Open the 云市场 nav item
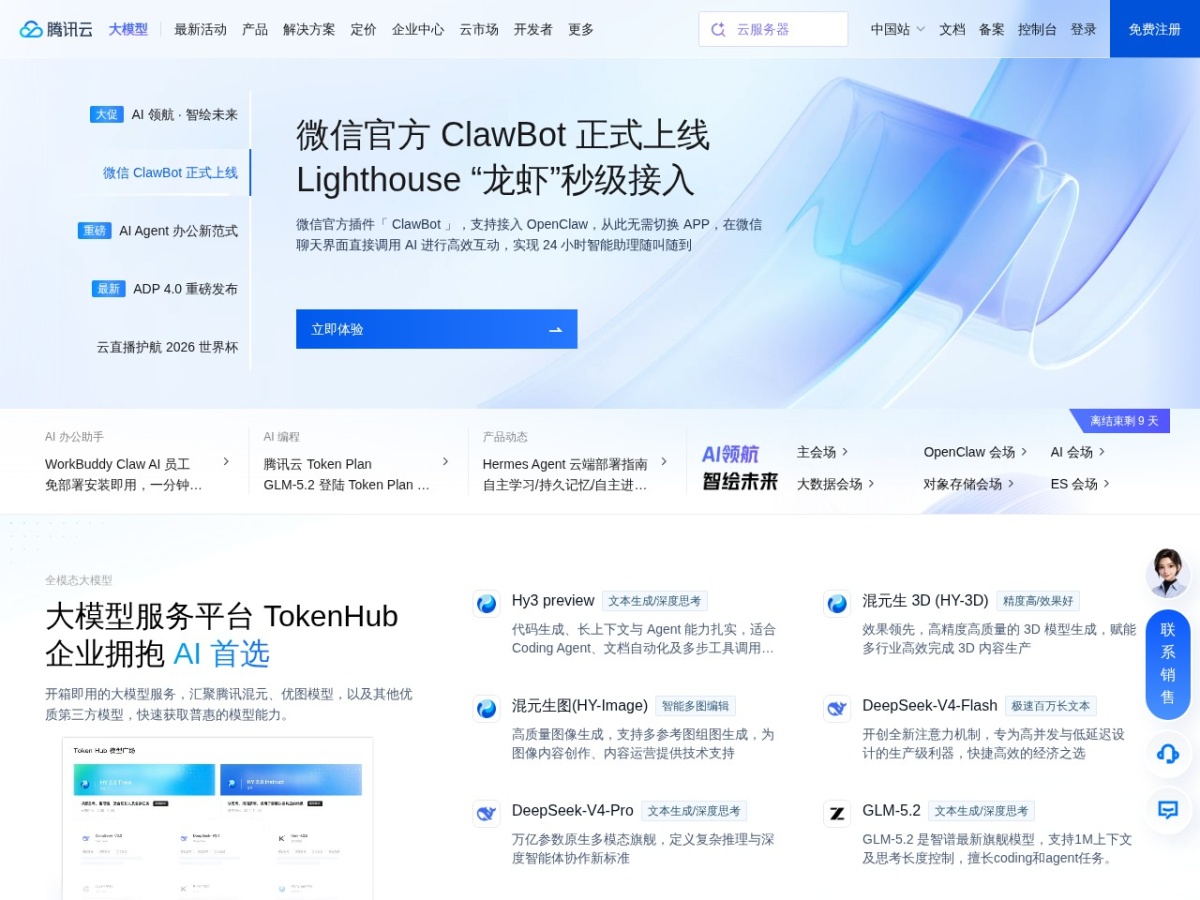Screen dimensions: 1200x900 coord(479,29)
